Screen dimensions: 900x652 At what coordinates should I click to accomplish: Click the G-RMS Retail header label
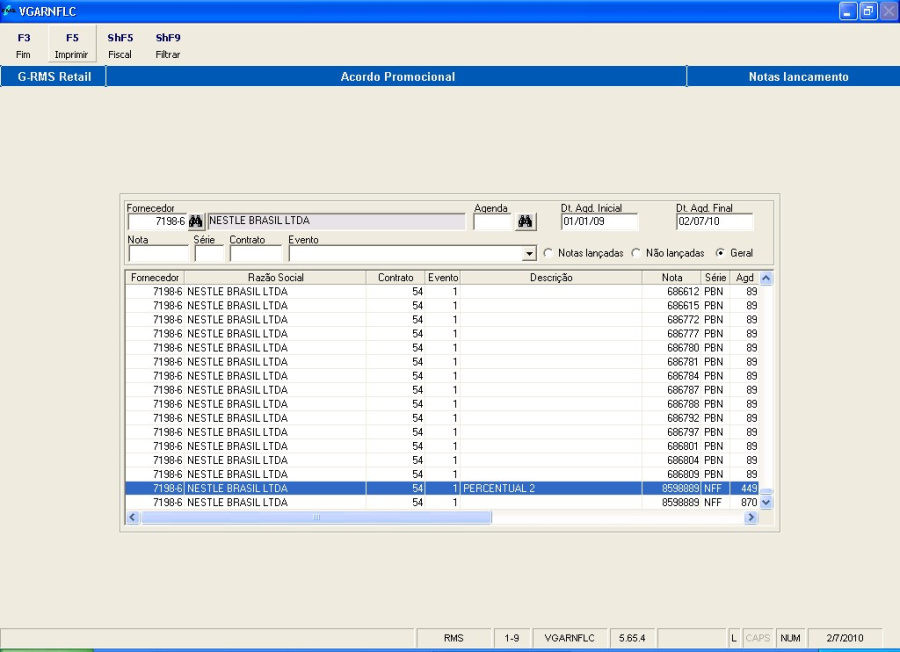coord(54,77)
